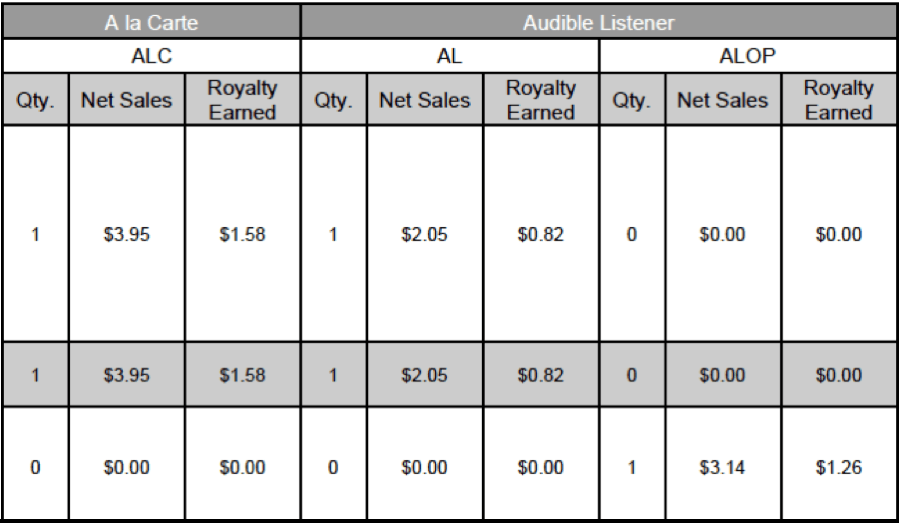Image resolution: width=900 pixels, height=523 pixels.
Task: Click Net Sales column header under ALOP
Action: pyautogui.click(x=722, y=100)
